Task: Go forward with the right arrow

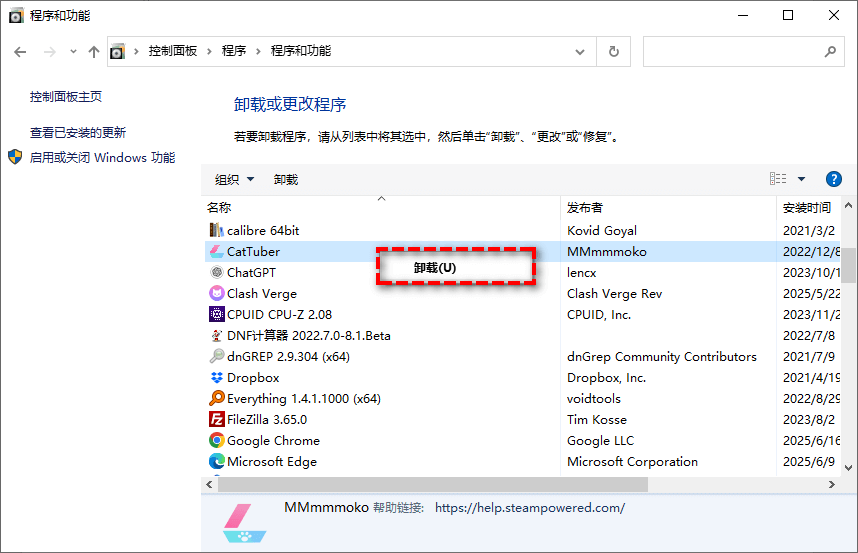Action: pos(49,52)
